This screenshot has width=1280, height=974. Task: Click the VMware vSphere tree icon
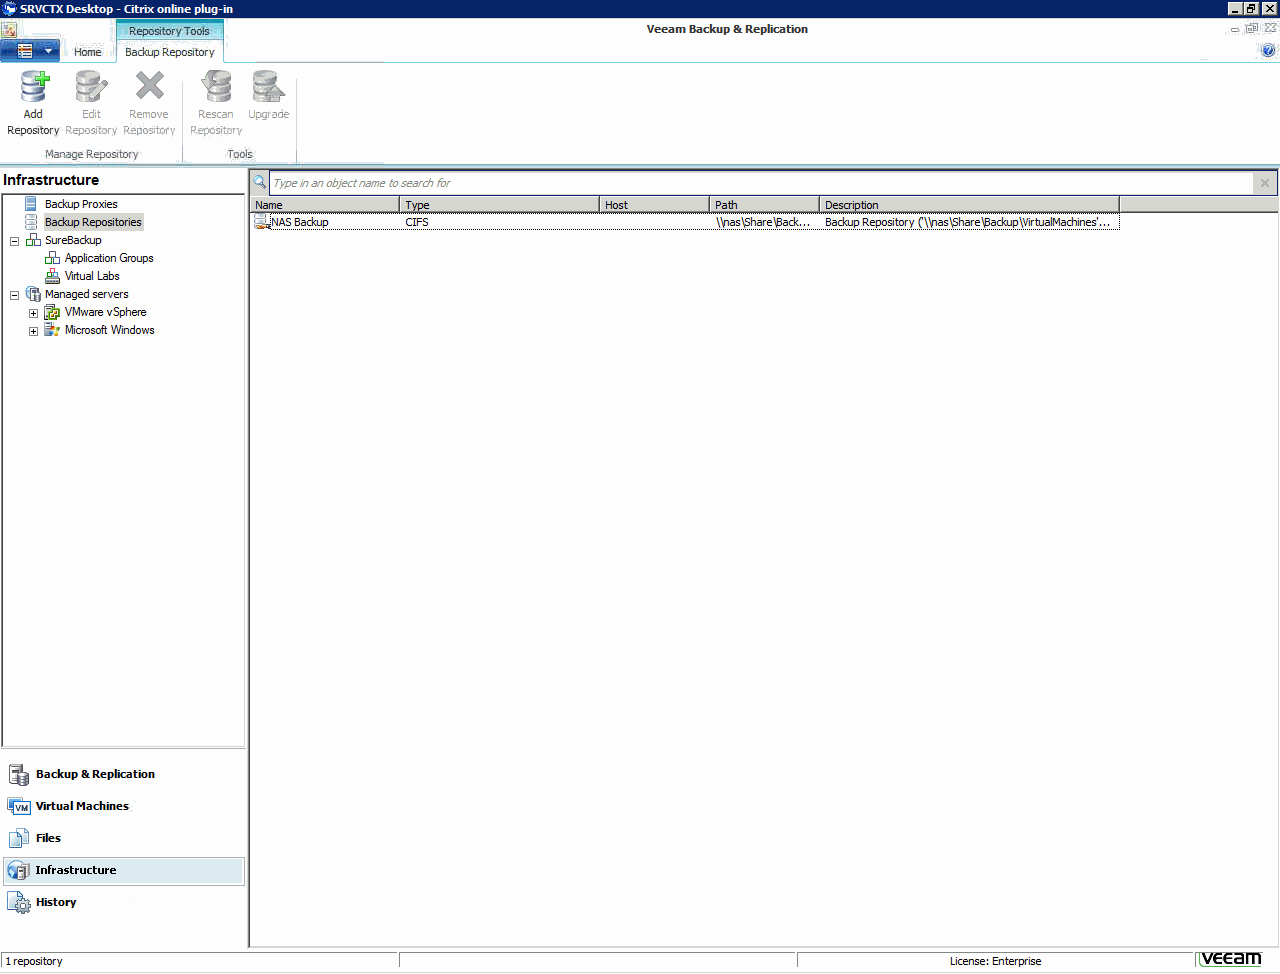coord(52,312)
